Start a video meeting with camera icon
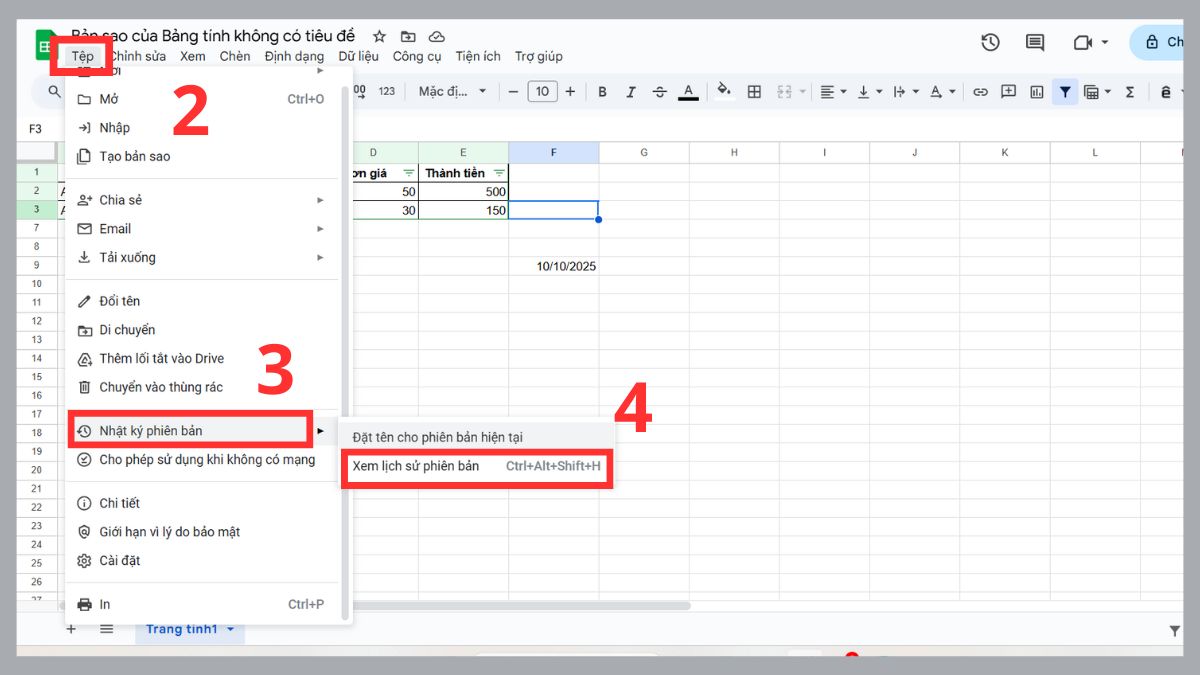Image resolution: width=1200 pixels, height=675 pixels. click(x=1082, y=42)
